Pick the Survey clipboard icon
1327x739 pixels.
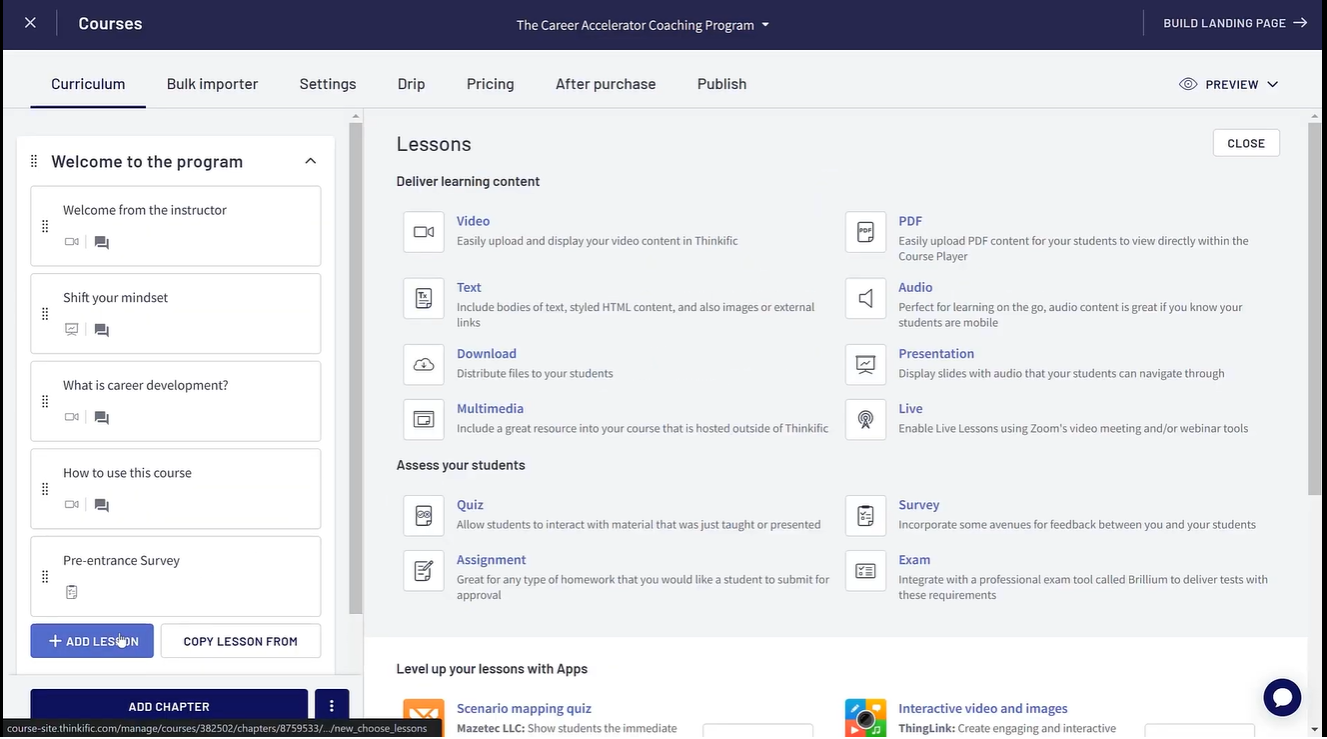pyautogui.click(x=865, y=516)
